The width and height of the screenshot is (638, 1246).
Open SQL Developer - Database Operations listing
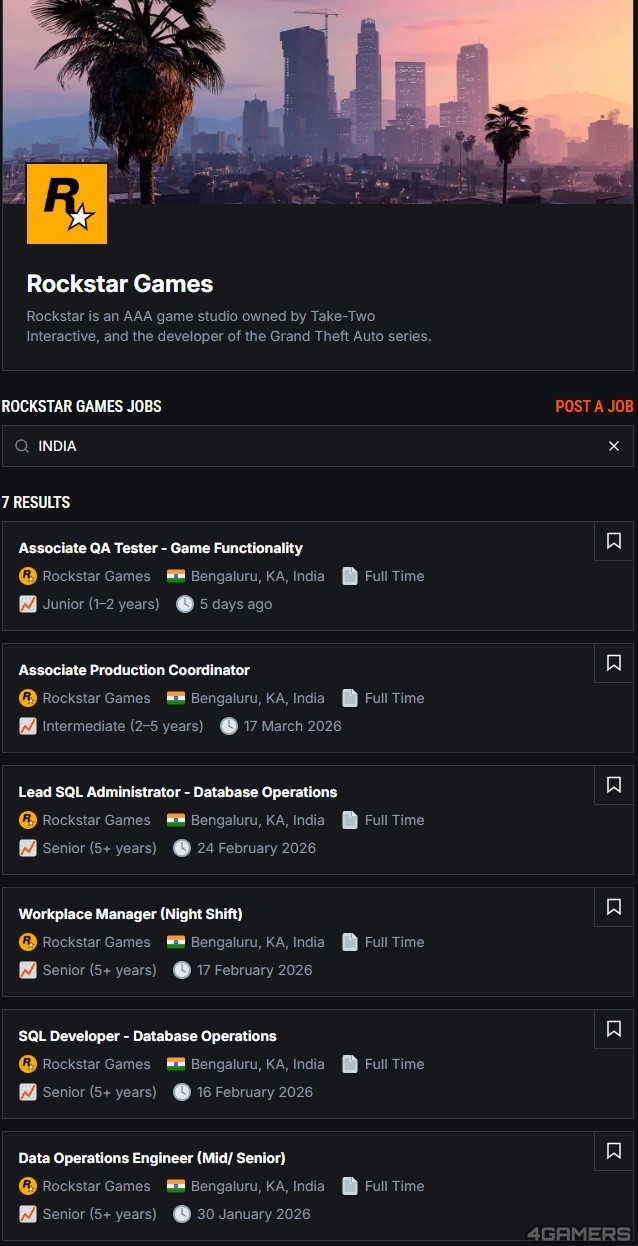147,1036
